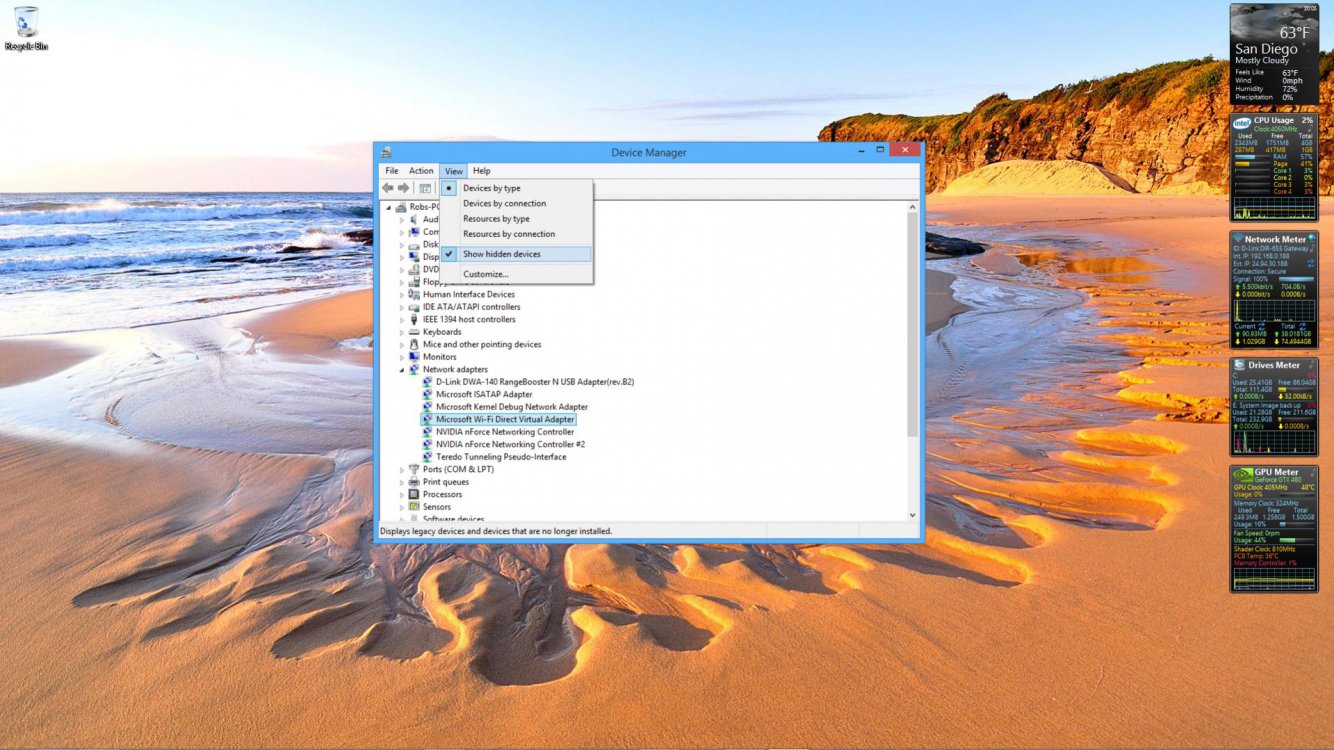1334x750 pixels.
Task: Click the Drives Meter gadget title
Action: [1274, 365]
